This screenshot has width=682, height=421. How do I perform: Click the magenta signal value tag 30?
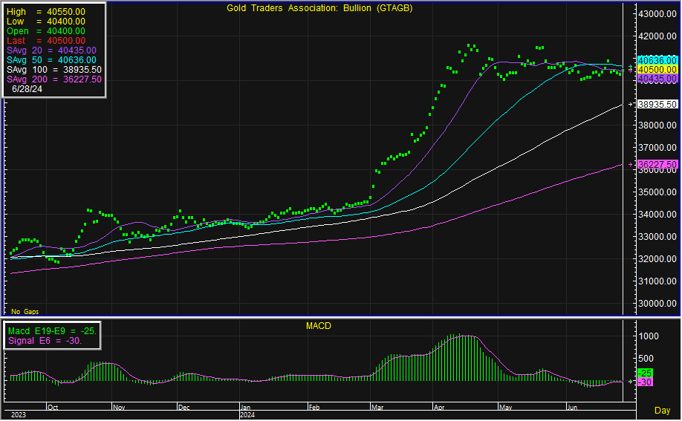pos(646,382)
